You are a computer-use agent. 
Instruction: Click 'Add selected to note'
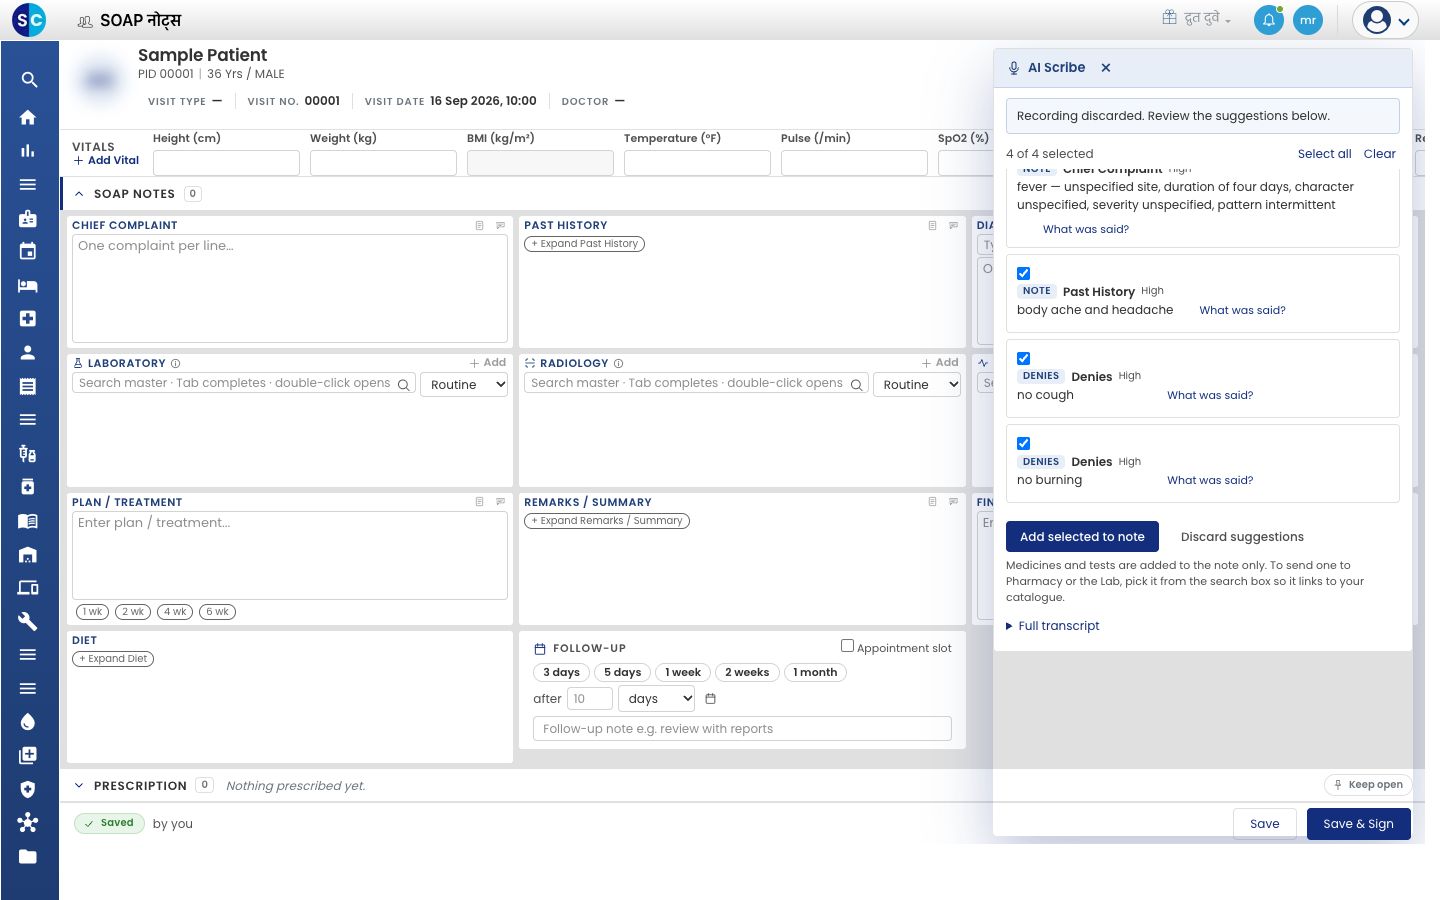point(1082,537)
